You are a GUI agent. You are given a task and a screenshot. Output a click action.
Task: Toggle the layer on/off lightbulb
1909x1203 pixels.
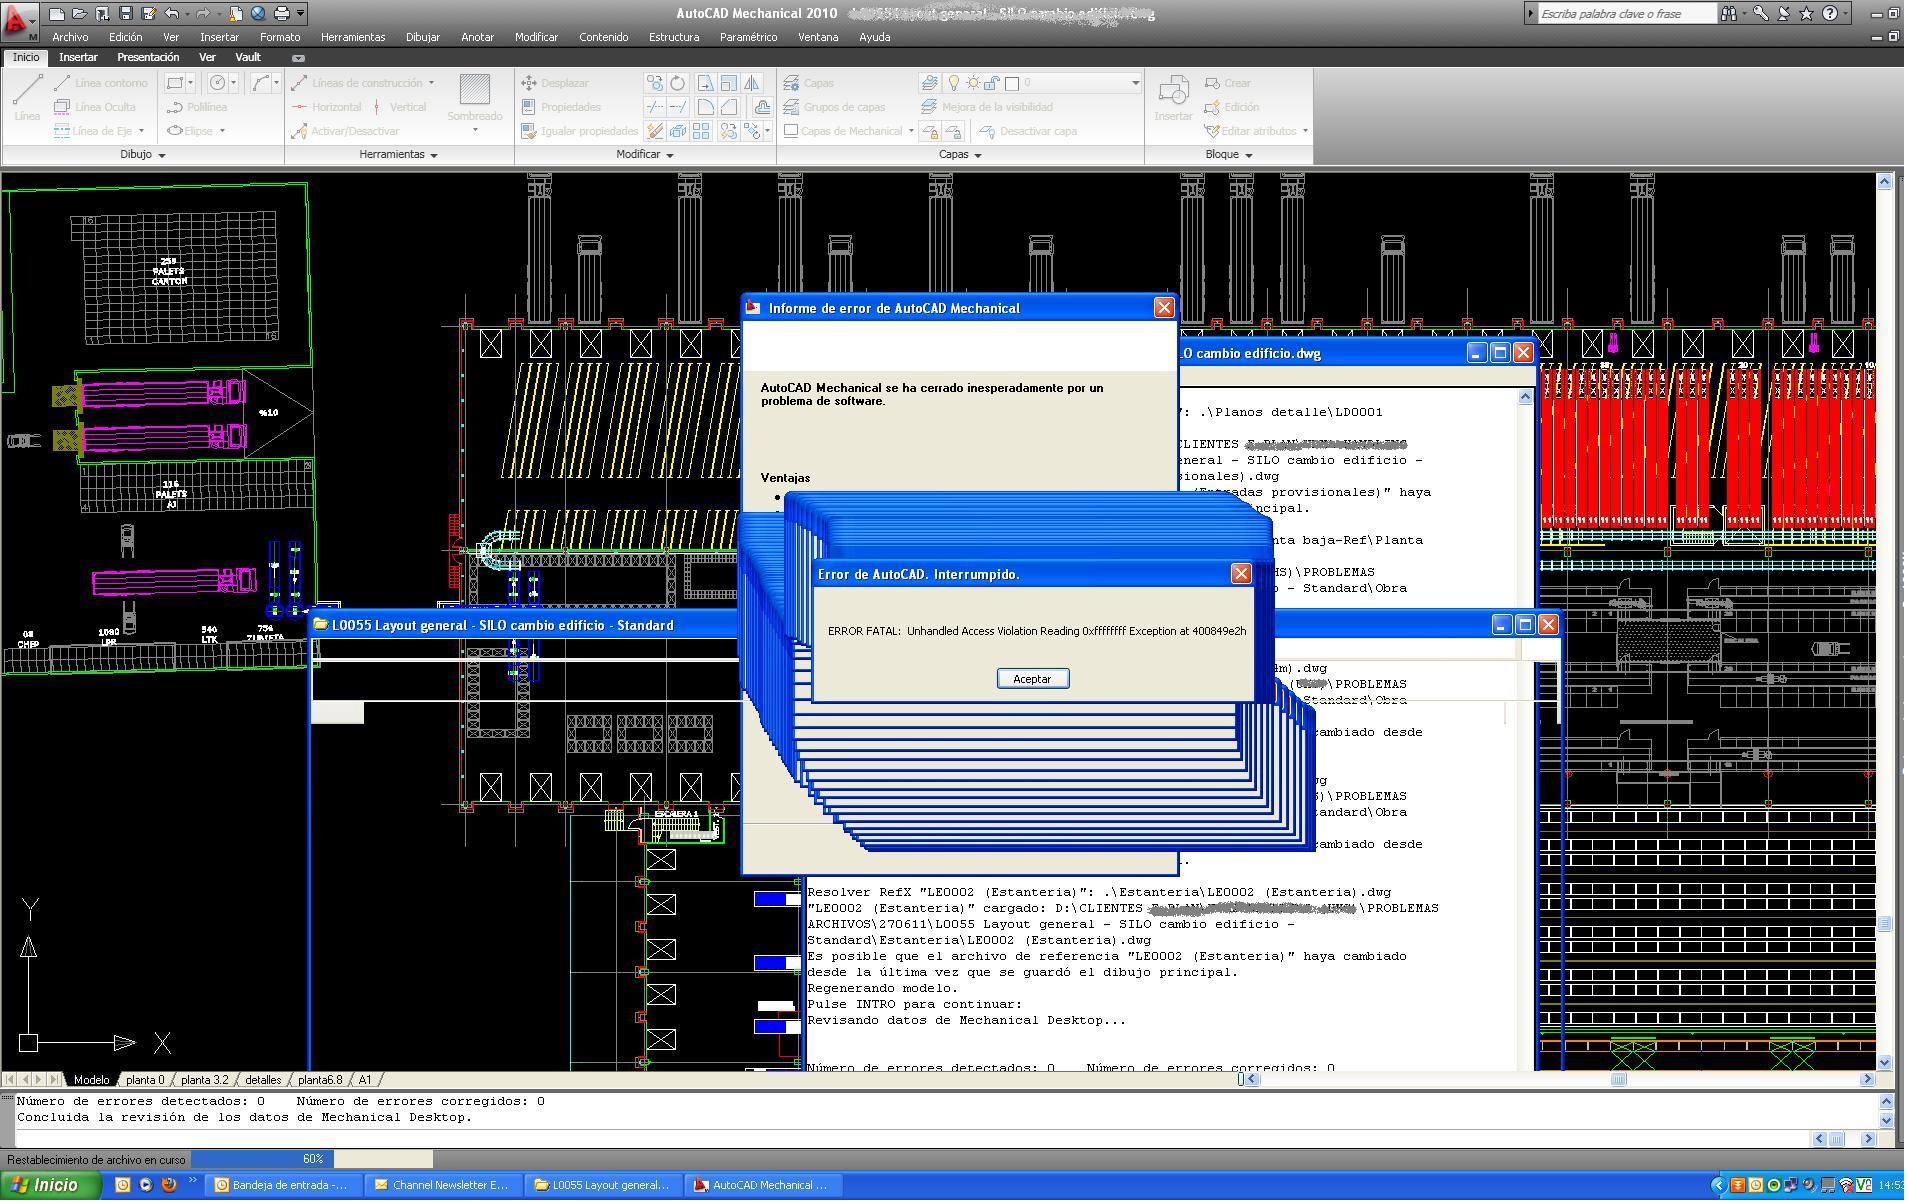tap(953, 83)
